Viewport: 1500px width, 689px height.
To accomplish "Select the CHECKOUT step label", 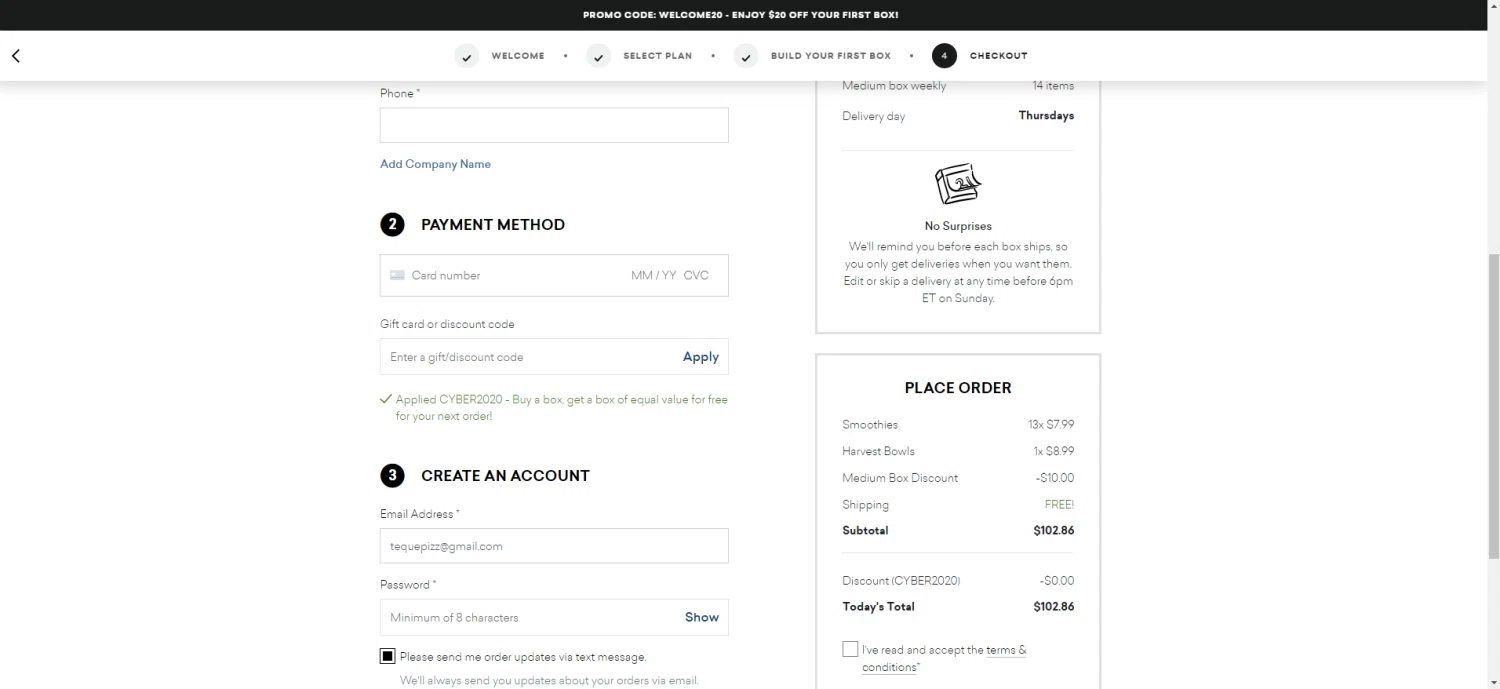I will [998, 56].
